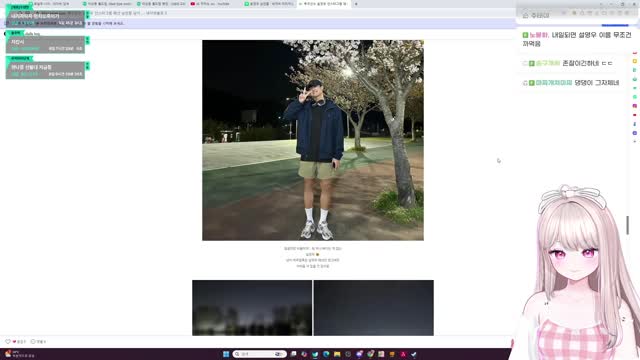The width and height of the screenshot is (640, 360).
Task: Open File Explorer from the taskbar
Action: tap(337, 354)
